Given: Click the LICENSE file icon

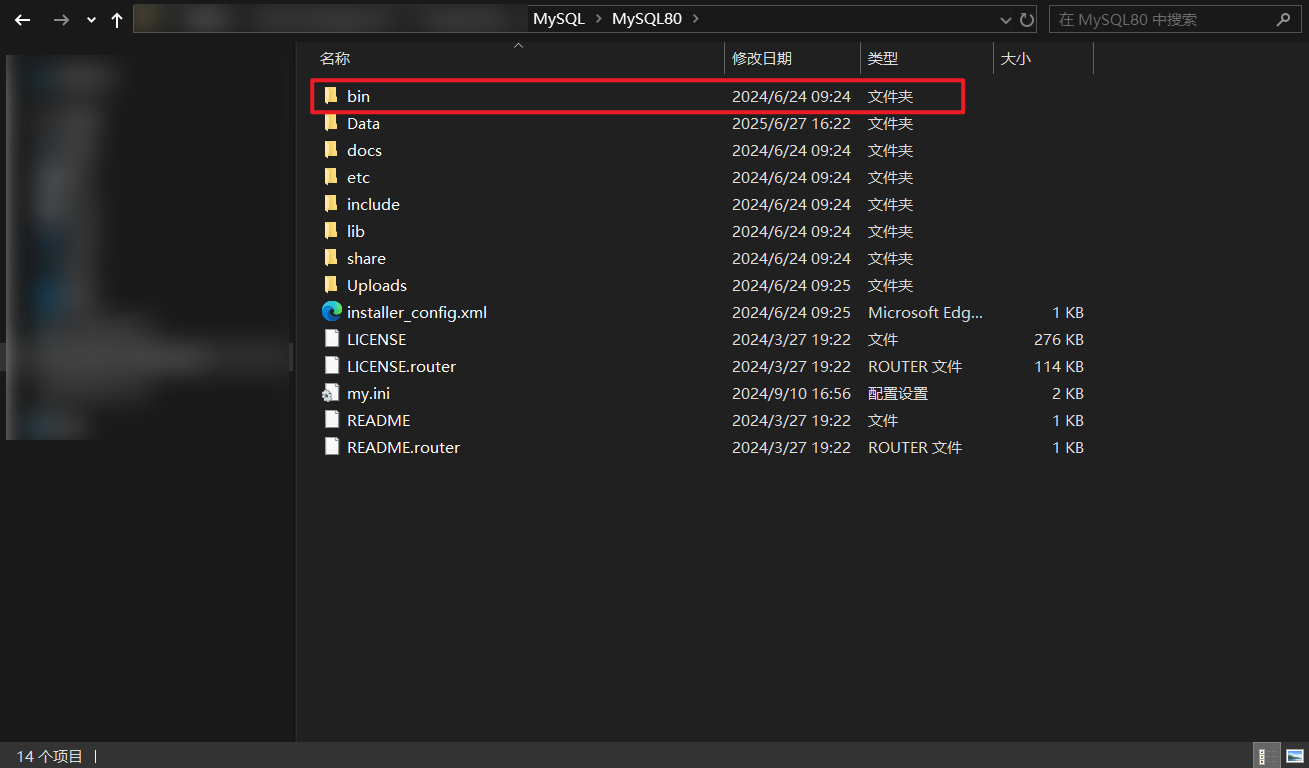Looking at the screenshot, I should (x=332, y=339).
